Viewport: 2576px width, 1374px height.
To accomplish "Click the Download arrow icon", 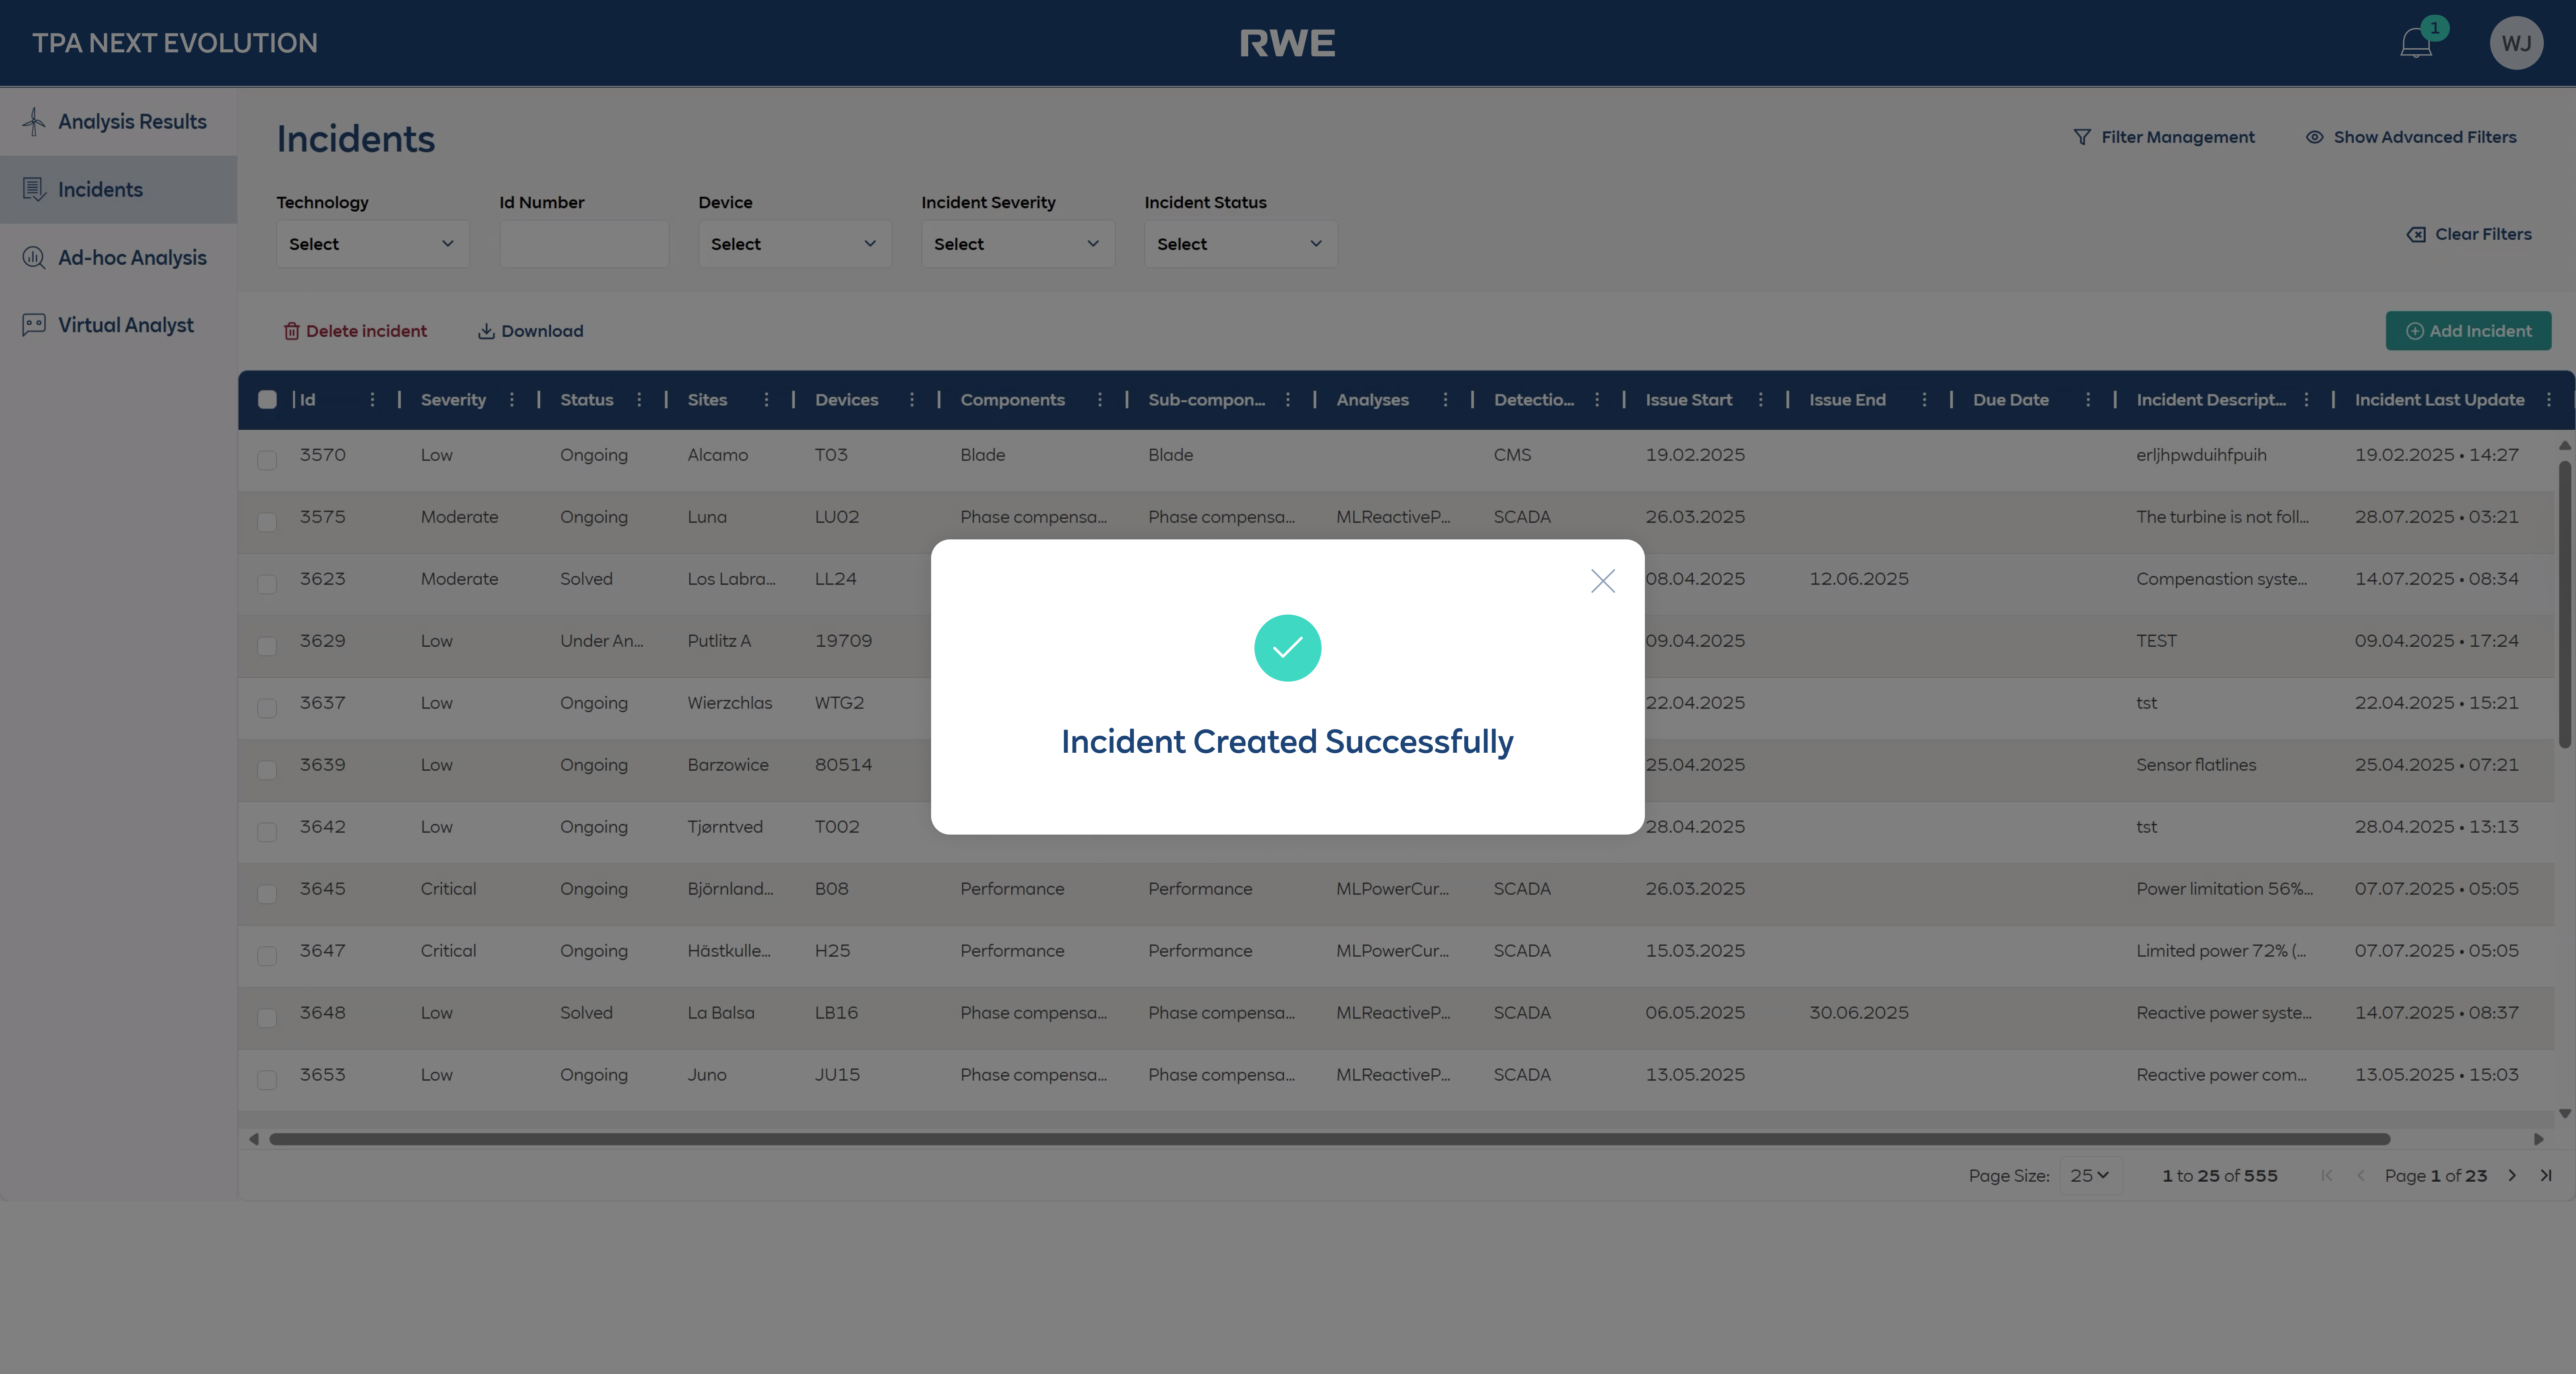I will [x=486, y=331].
